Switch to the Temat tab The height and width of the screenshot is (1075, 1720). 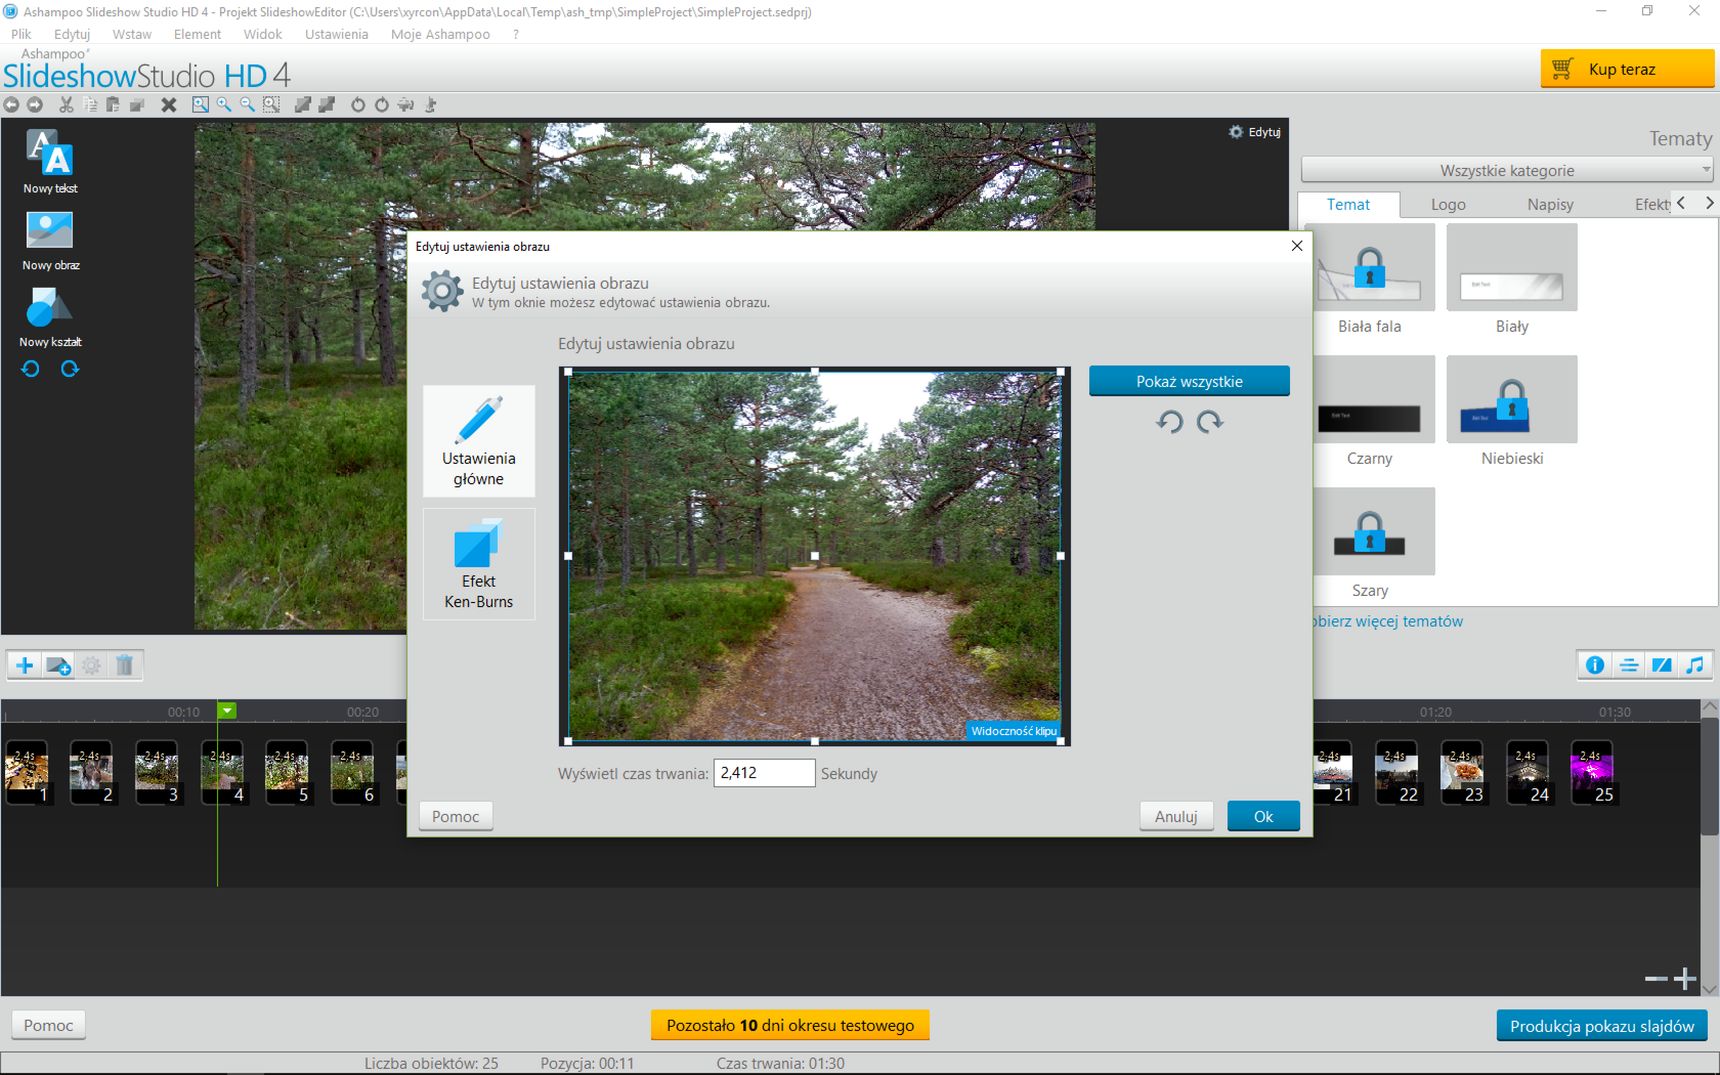pos(1348,204)
